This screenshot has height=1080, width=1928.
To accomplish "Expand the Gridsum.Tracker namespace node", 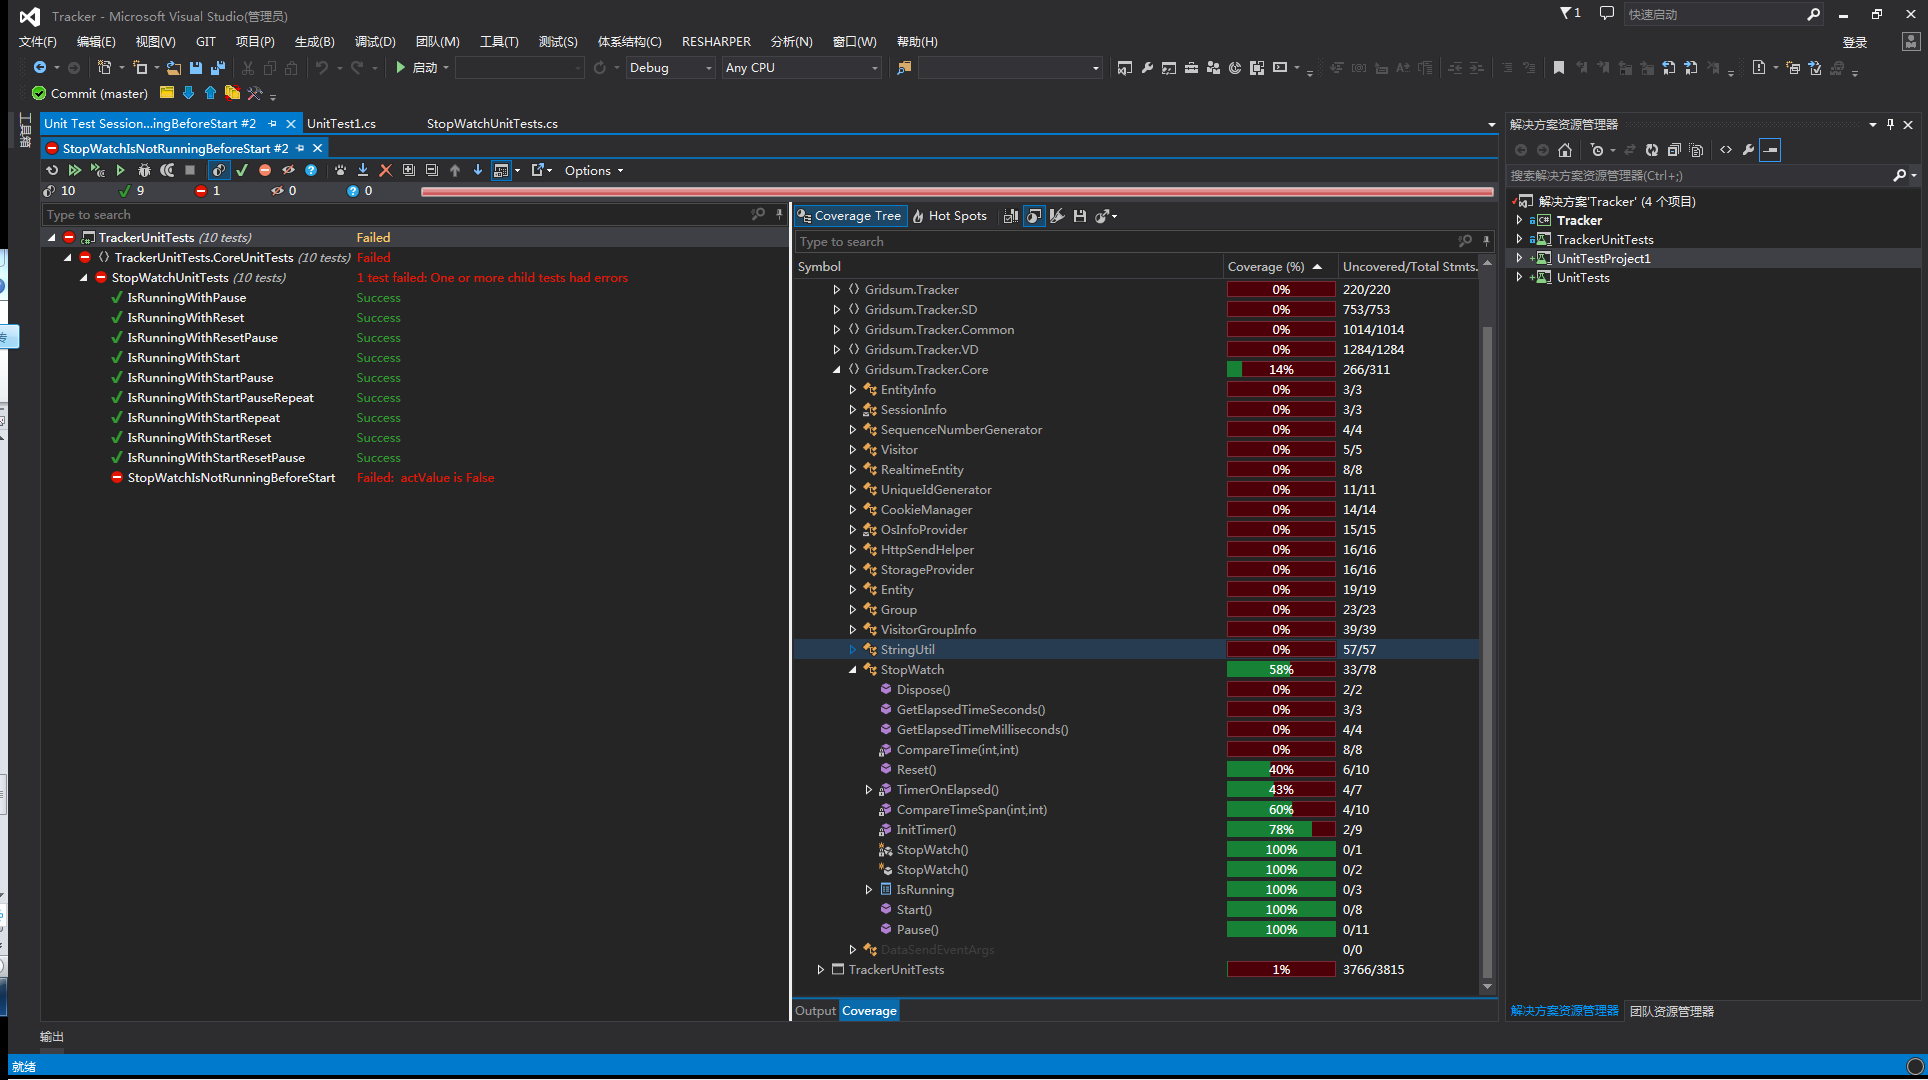I will (837, 290).
